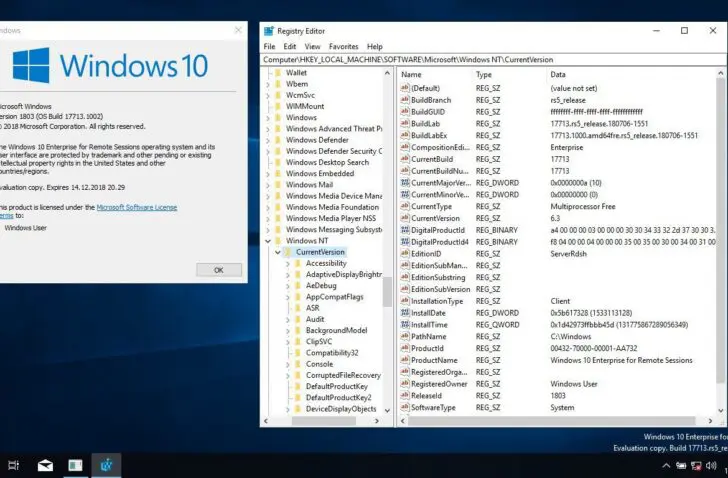Click the ProductName string value icon

405,360
